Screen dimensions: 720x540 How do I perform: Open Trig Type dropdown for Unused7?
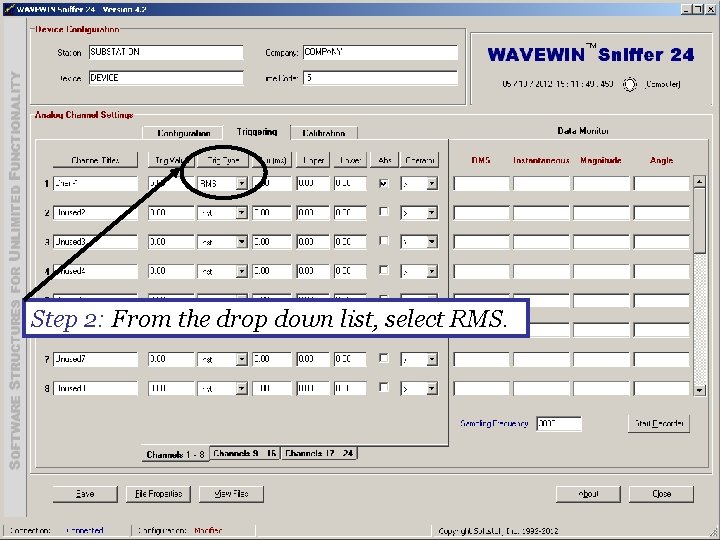242,359
